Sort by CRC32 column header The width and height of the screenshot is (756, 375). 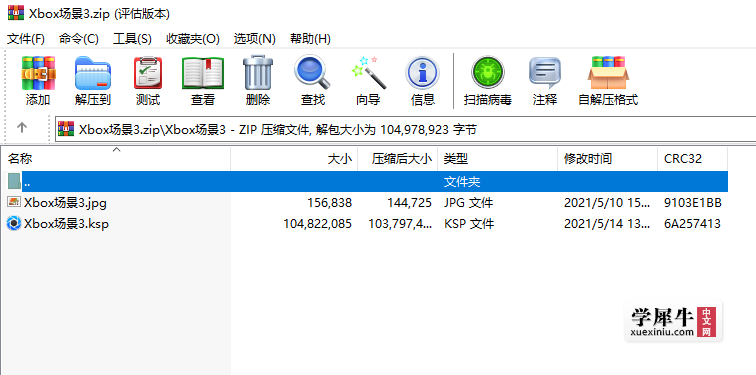pos(692,159)
